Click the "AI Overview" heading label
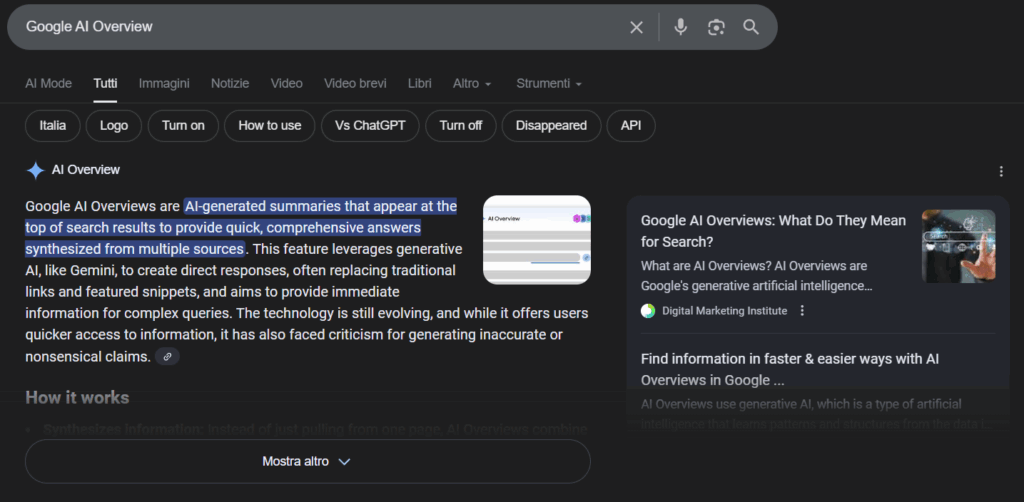The image size is (1024, 502). click(86, 170)
